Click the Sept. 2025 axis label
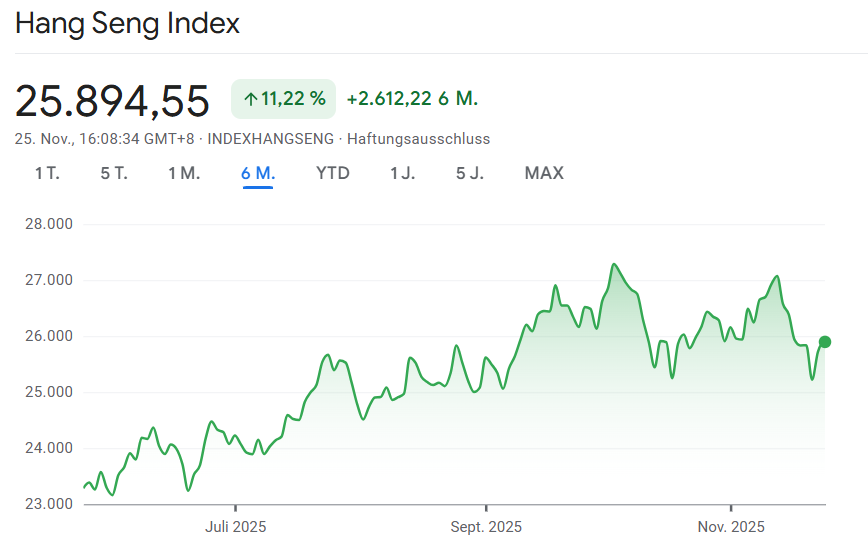This screenshot has height=543, width=868. [x=486, y=526]
